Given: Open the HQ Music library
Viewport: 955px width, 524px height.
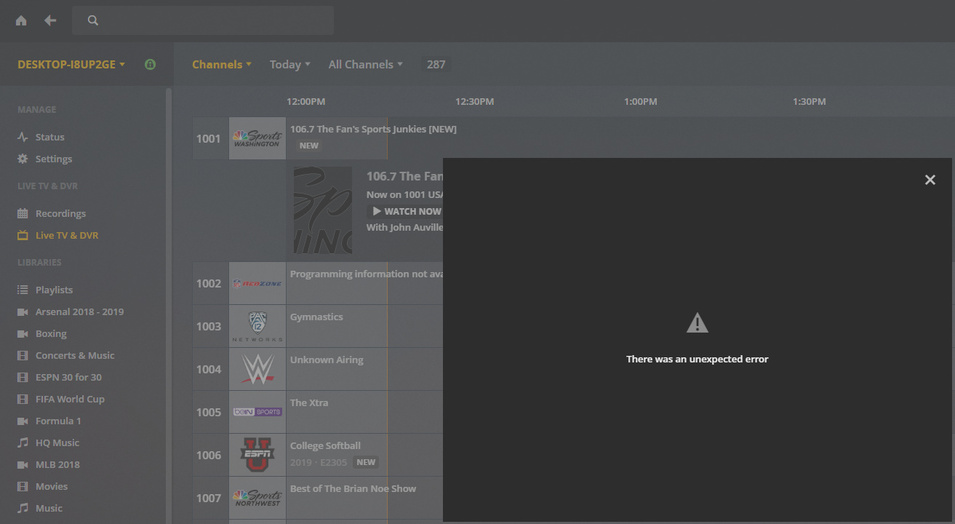Looking at the screenshot, I should click(57, 443).
